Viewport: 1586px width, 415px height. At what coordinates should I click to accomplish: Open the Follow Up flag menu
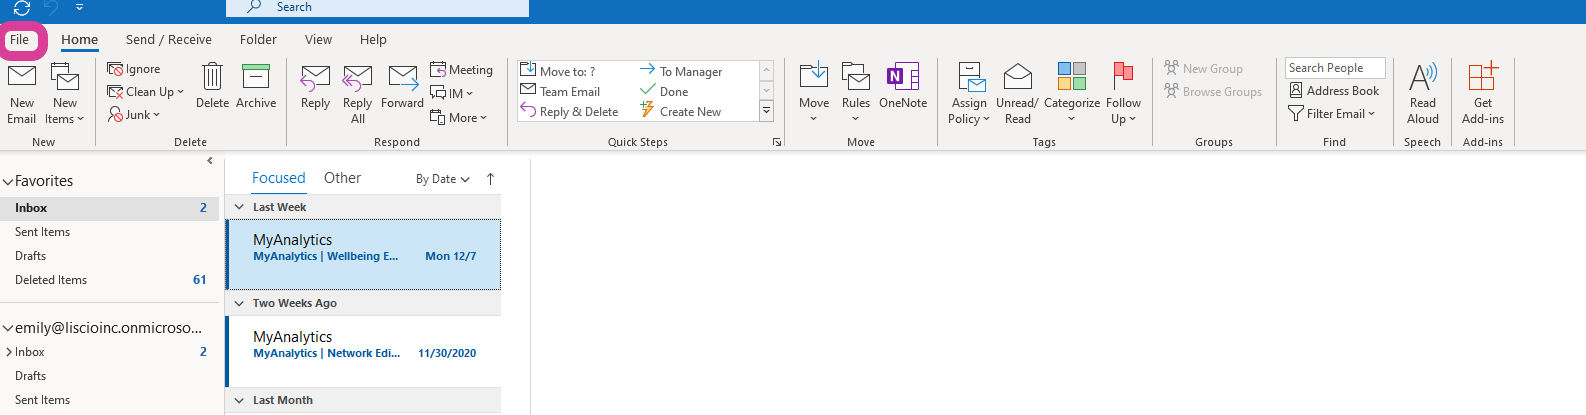click(x=1123, y=94)
